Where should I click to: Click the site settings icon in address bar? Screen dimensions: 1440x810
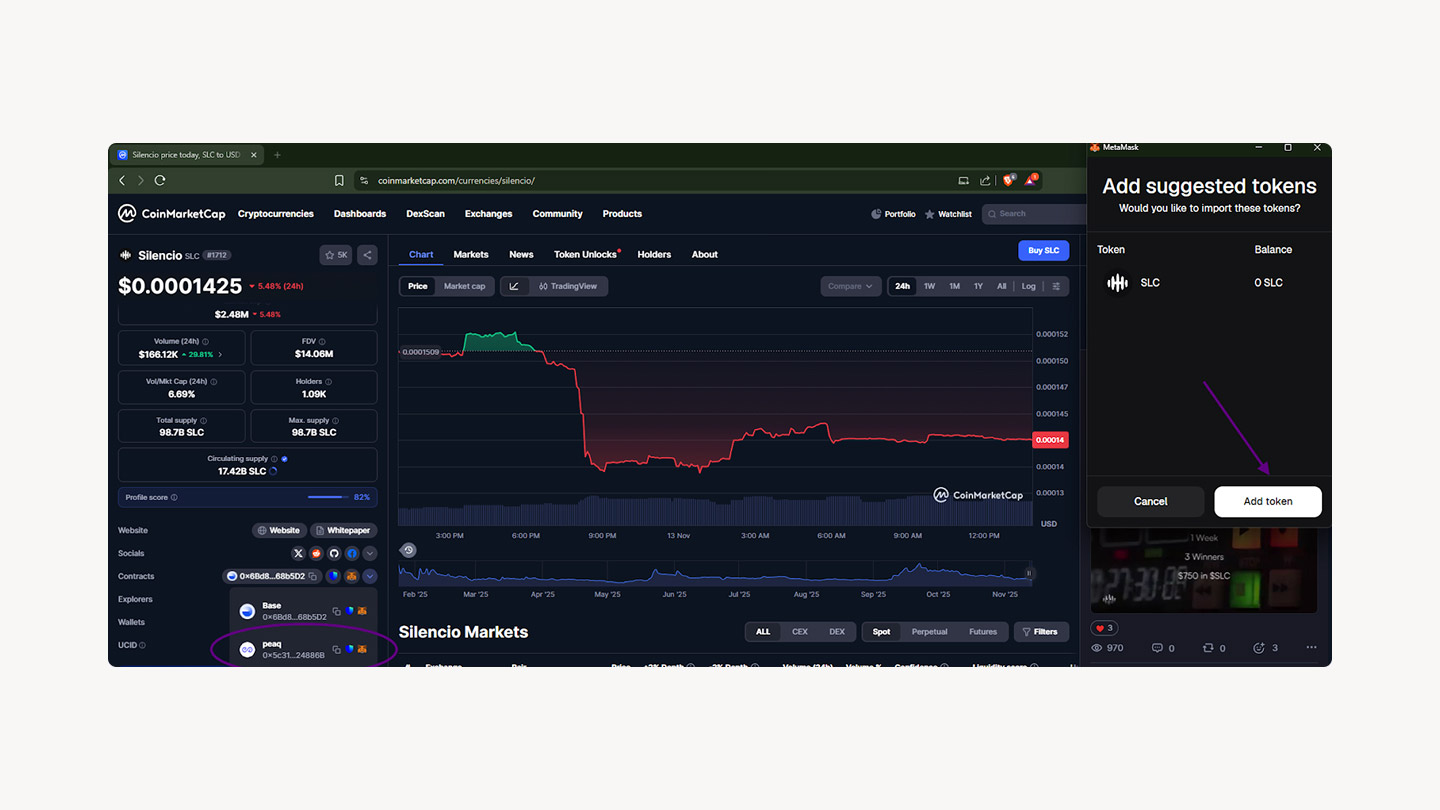364,181
